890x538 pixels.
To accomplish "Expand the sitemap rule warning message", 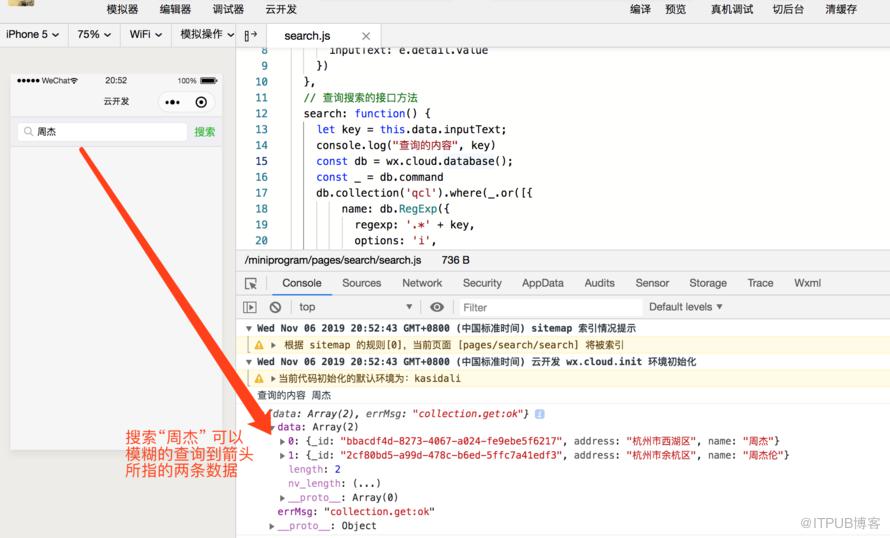I will (x=274, y=345).
